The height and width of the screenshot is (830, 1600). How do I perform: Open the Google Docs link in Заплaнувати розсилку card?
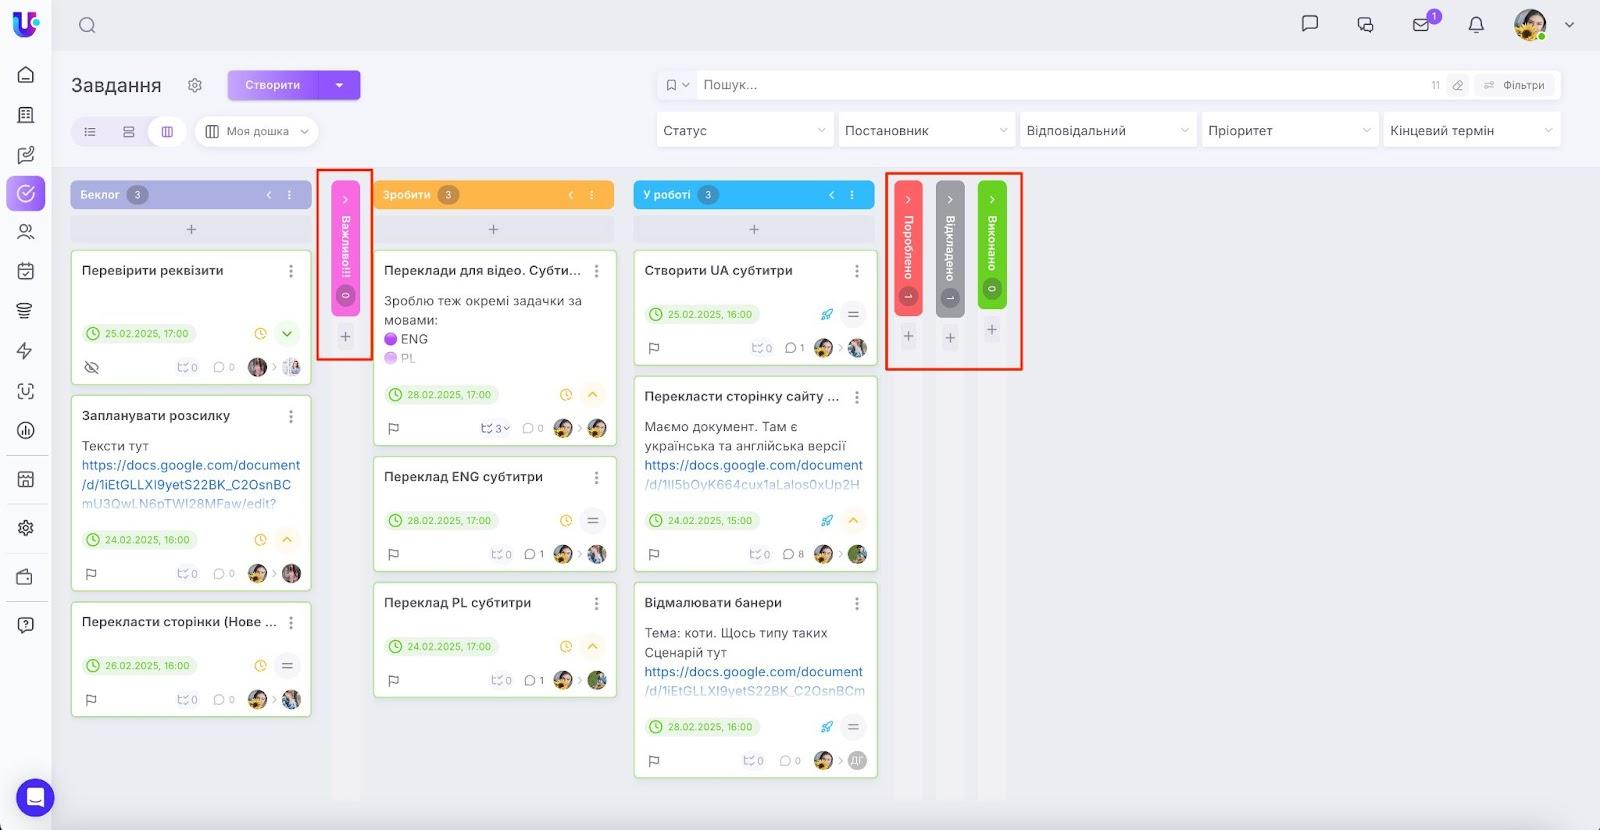click(190, 485)
